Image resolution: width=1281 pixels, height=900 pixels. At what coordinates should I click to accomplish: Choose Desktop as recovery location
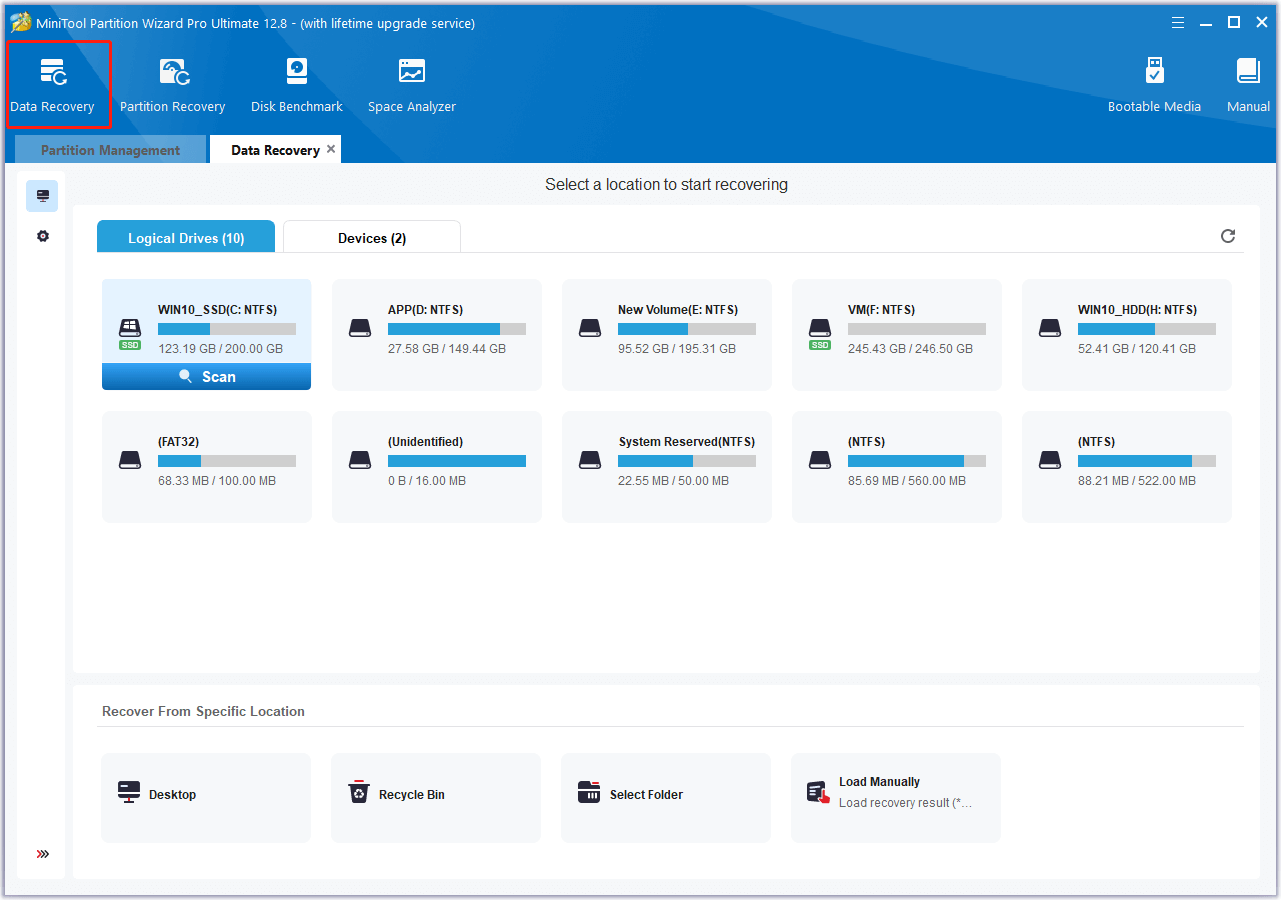[206, 798]
